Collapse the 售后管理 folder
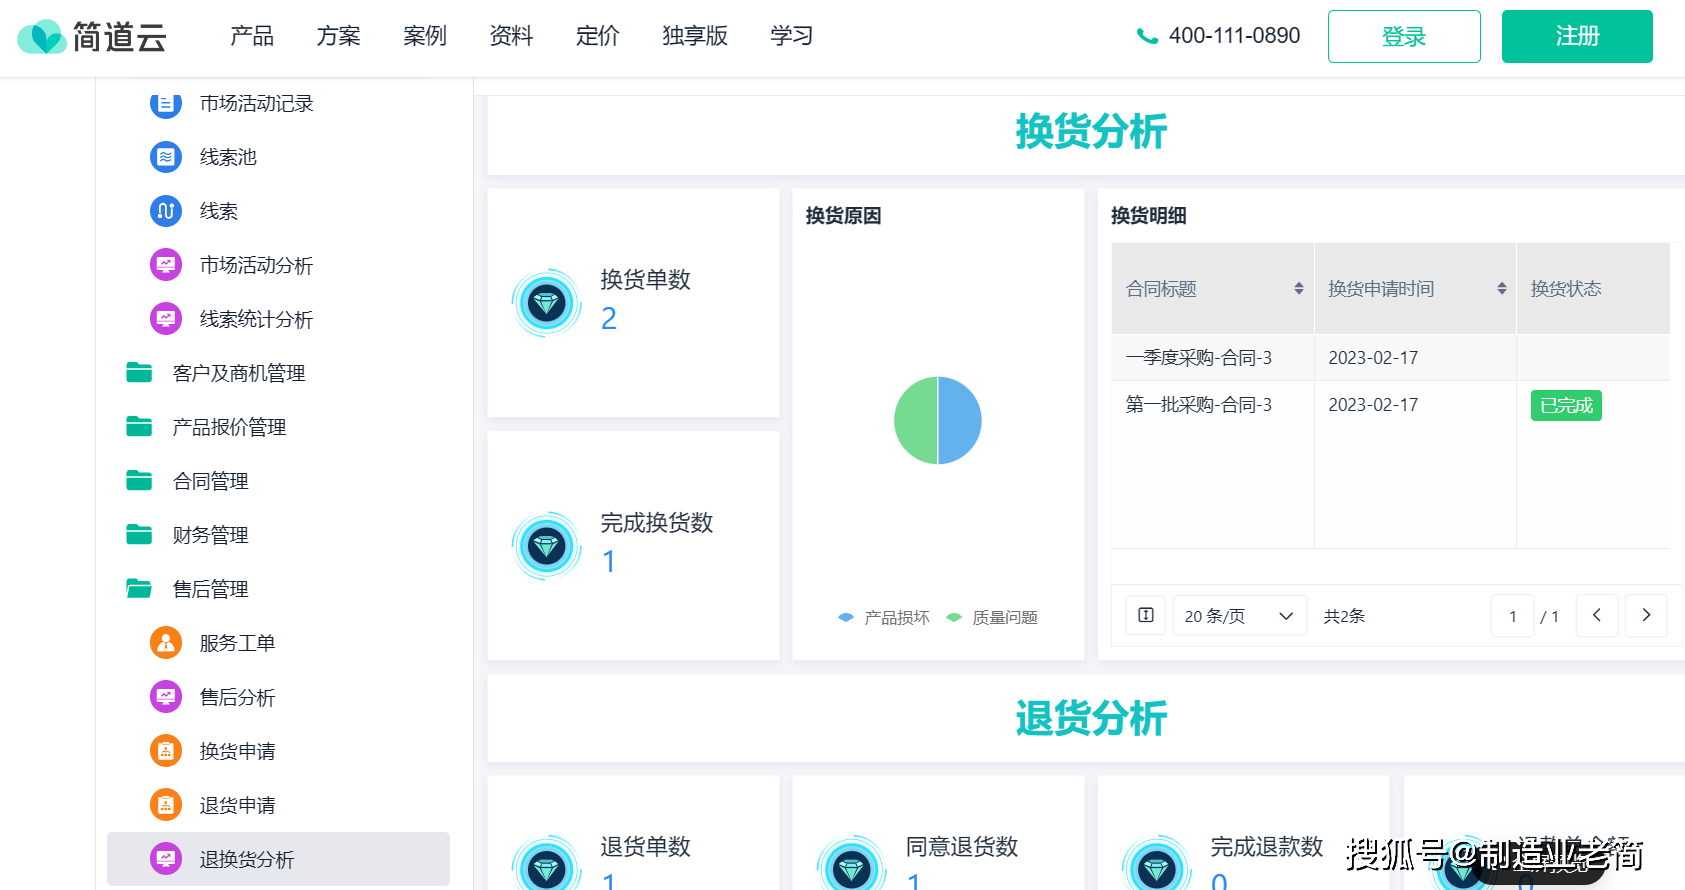Image resolution: width=1685 pixels, height=890 pixels. coord(211,589)
